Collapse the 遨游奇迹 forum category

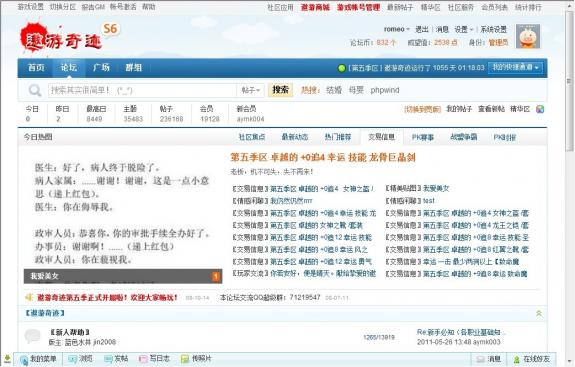[x=539, y=313]
